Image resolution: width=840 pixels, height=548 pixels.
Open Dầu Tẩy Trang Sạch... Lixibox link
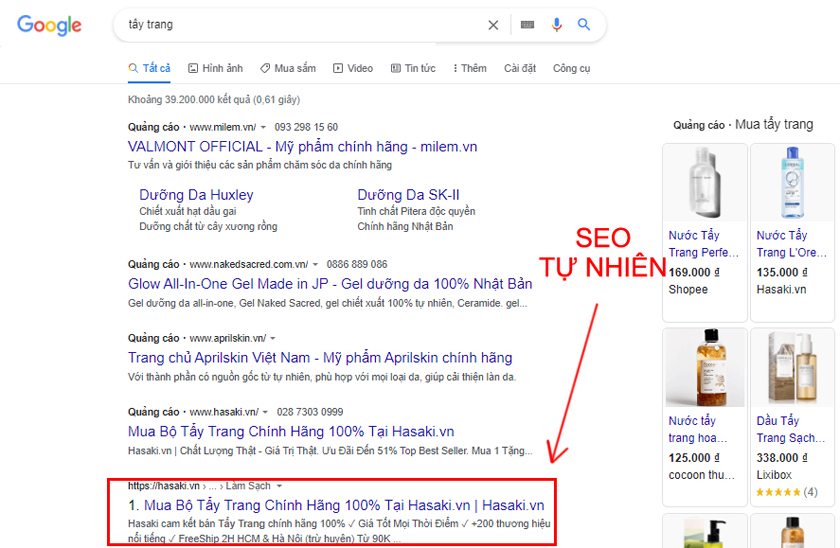tap(791, 429)
